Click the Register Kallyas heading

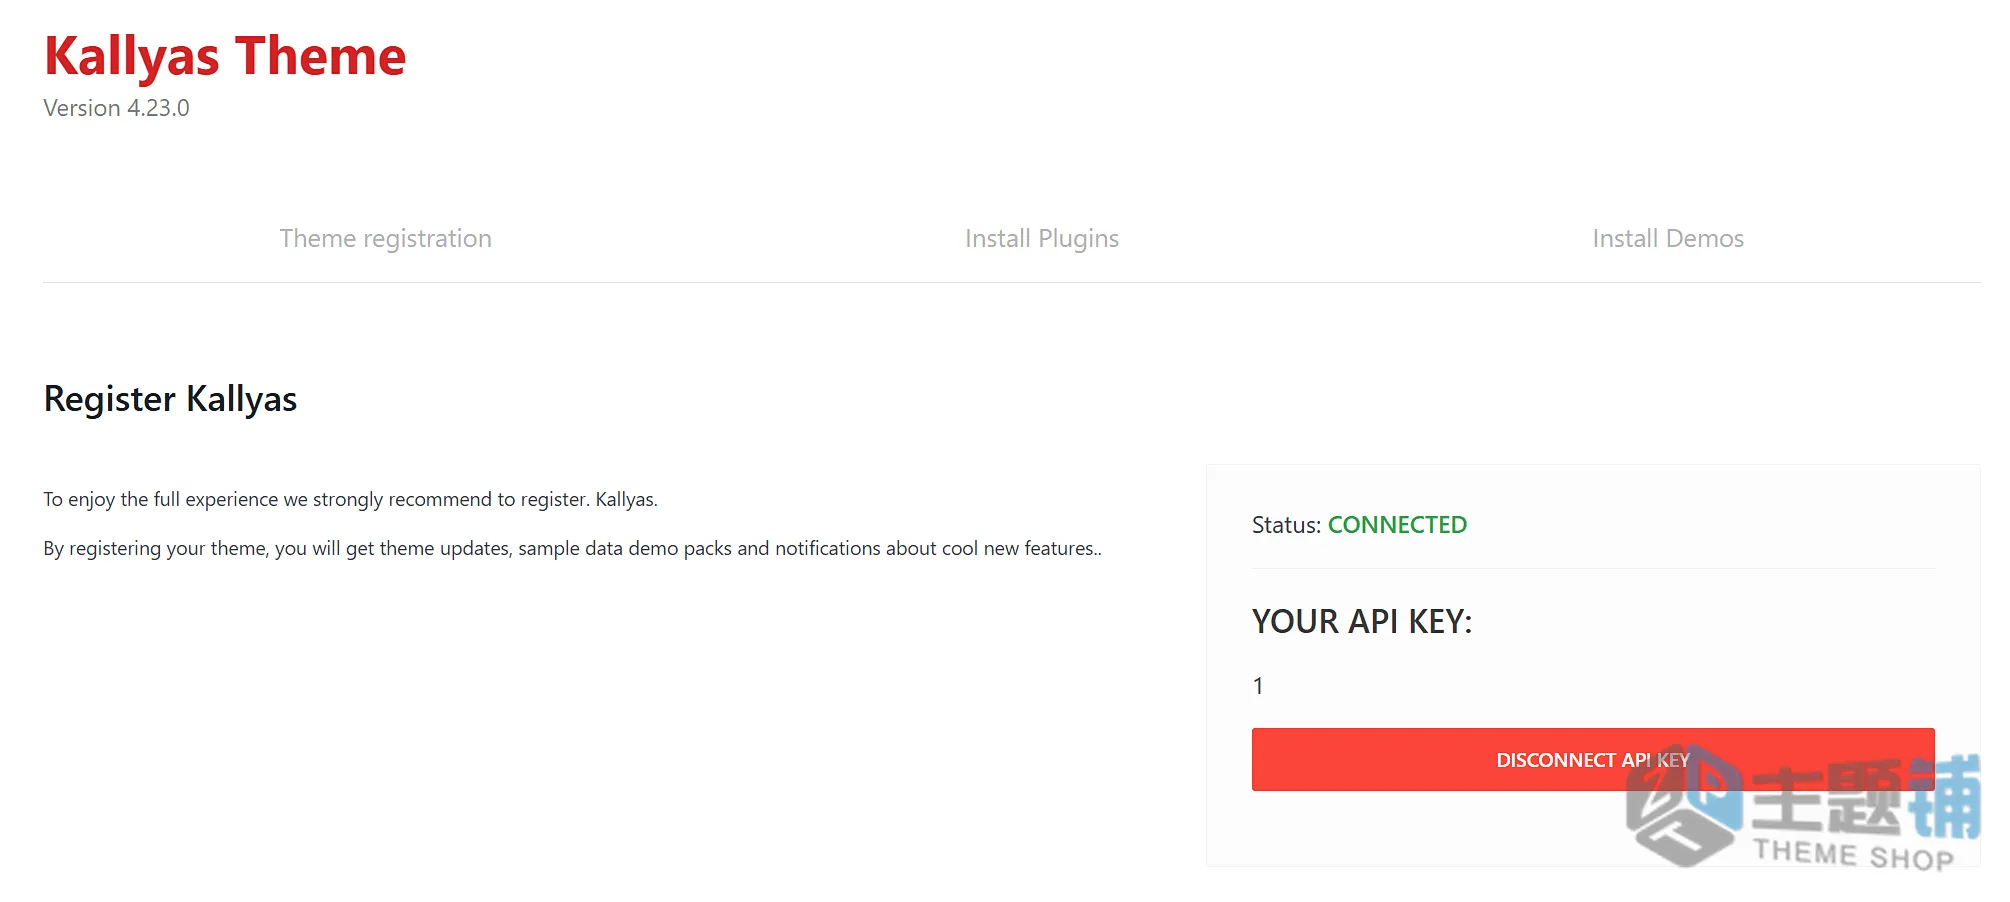tap(170, 399)
